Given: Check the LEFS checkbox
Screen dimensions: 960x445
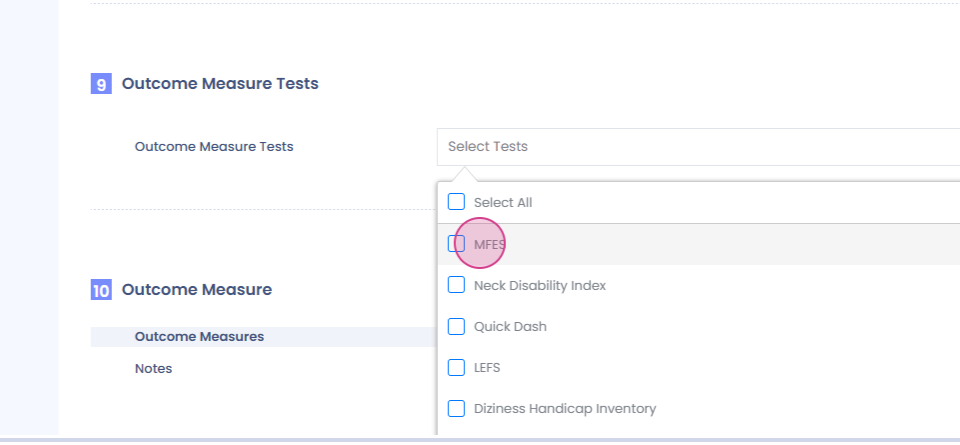Looking at the screenshot, I should 456,367.
